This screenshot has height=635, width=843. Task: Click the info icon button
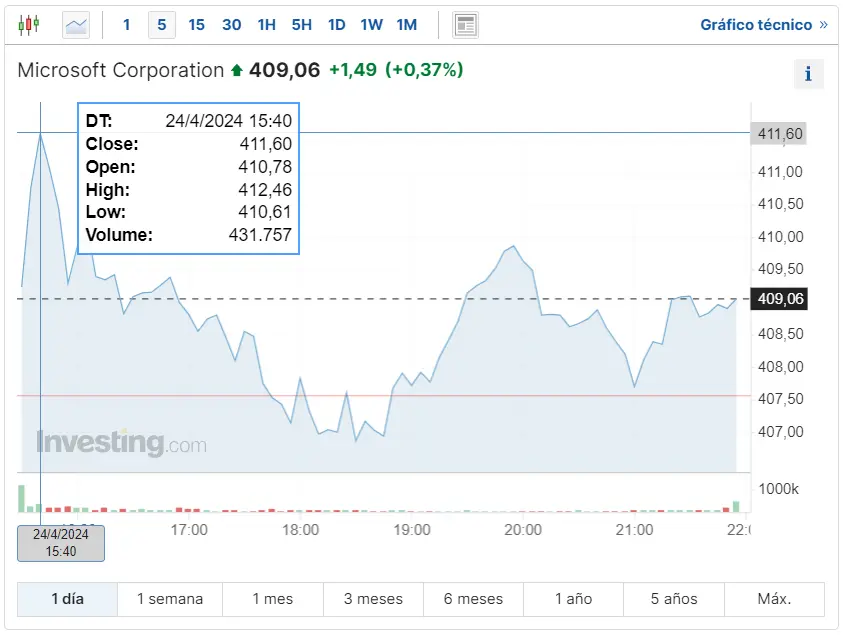click(x=808, y=74)
